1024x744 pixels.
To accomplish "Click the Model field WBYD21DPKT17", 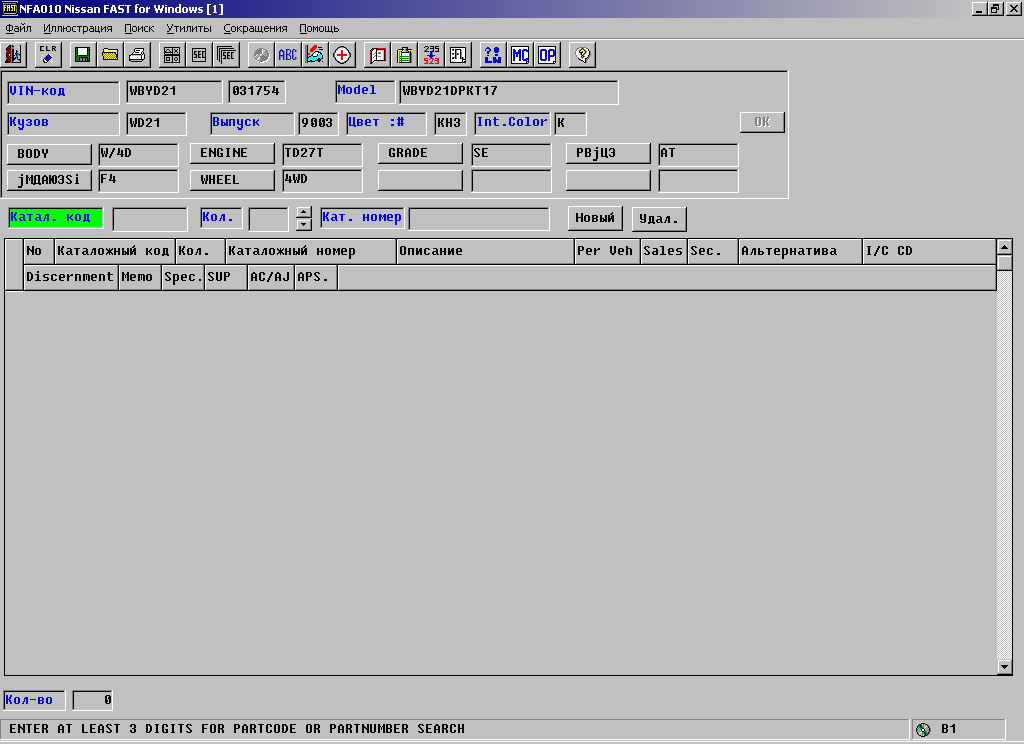I will [x=509, y=92].
